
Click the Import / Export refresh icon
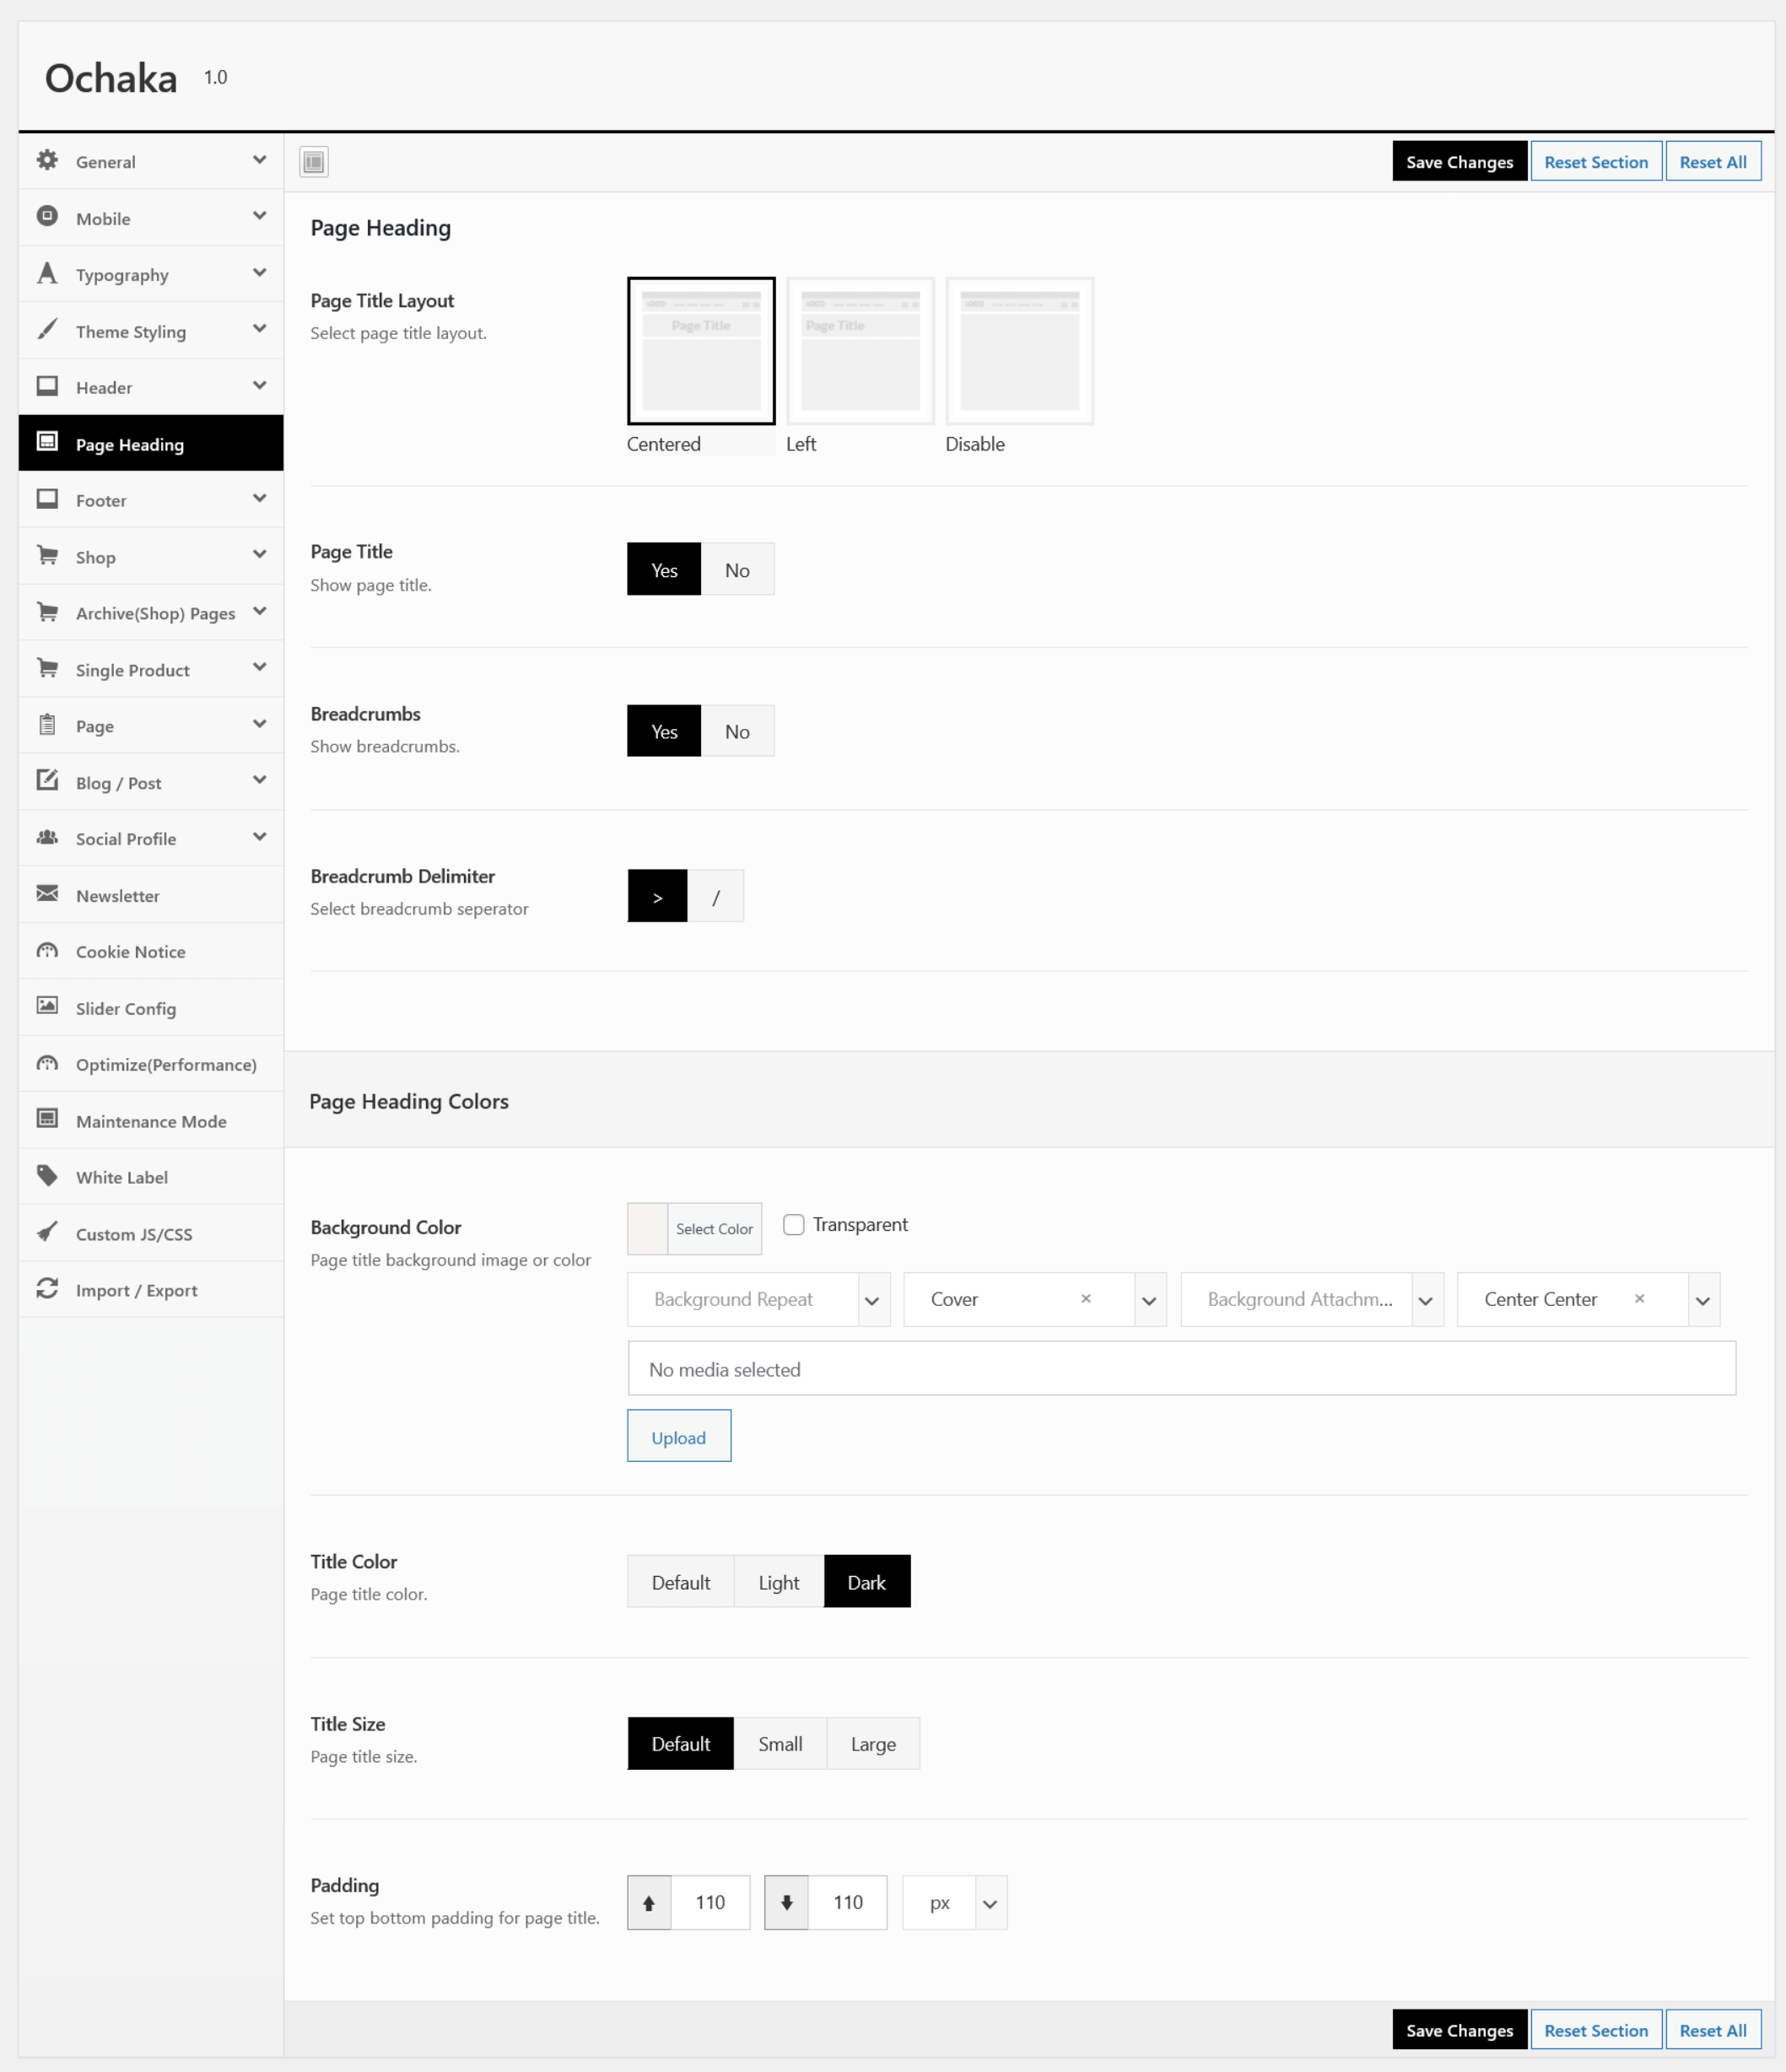(x=47, y=1289)
